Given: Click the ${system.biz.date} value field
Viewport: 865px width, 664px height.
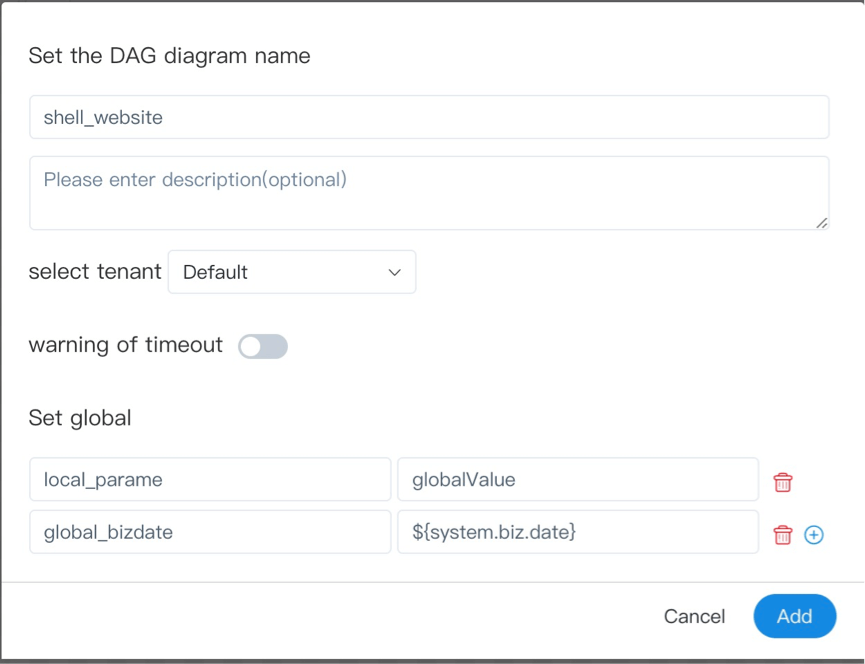Looking at the screenshot, I should tap(577, 532).
